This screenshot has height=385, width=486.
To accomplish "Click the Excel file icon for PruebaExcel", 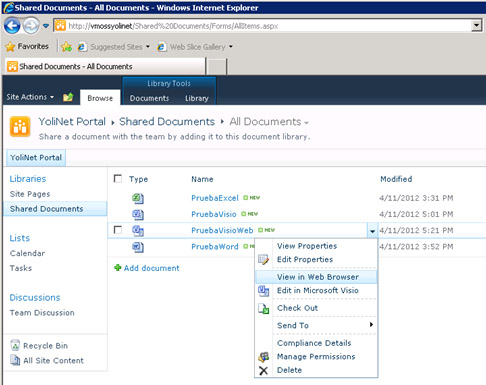I will pos(138,198).
